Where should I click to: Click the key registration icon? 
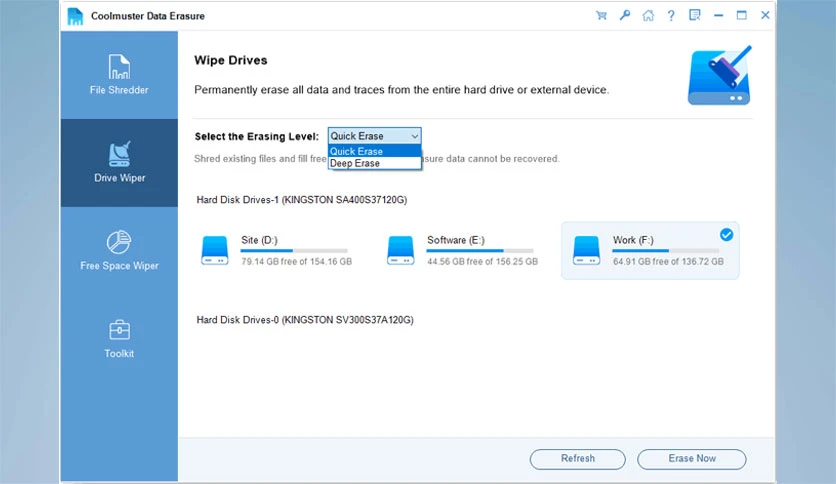click(625, 15)
